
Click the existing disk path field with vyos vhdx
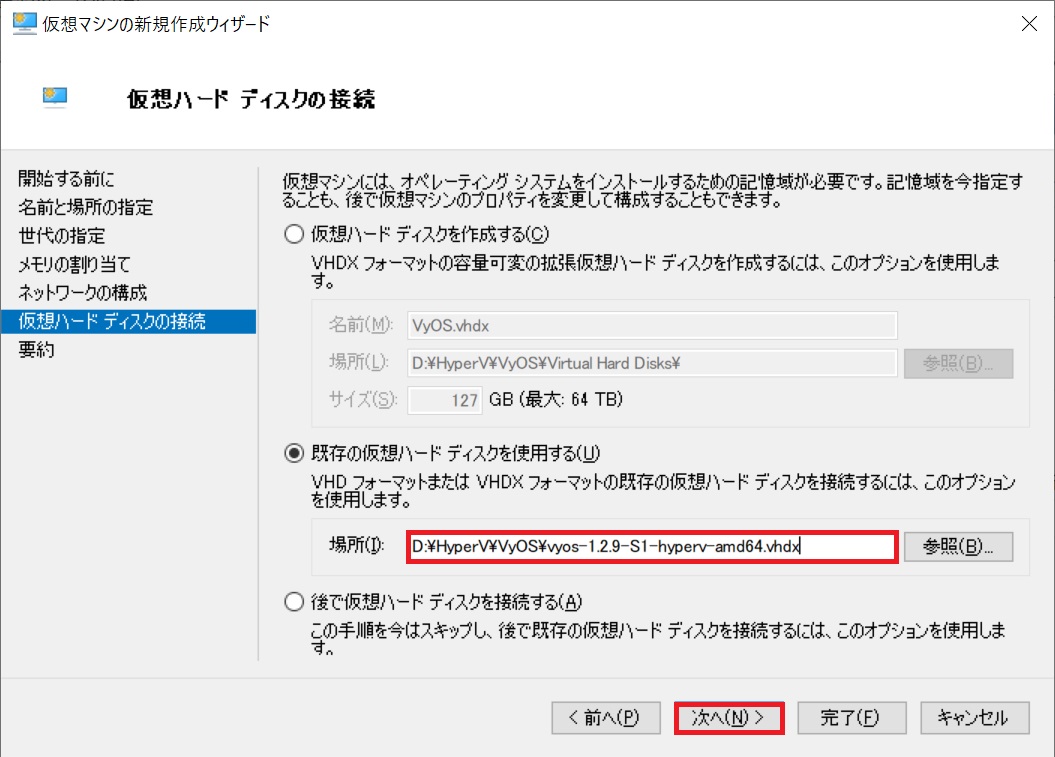click(652, 546)
